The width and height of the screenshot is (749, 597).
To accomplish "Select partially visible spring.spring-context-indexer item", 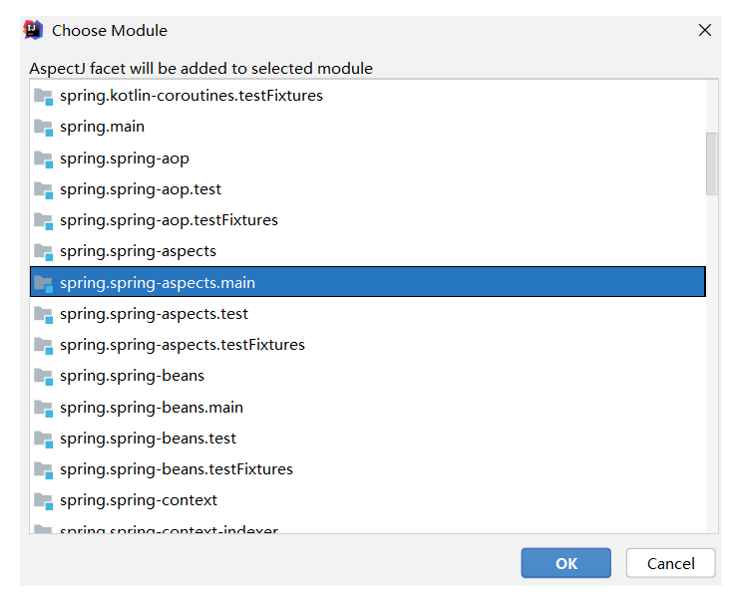I will pyautogui.click(x=168, y=530).
